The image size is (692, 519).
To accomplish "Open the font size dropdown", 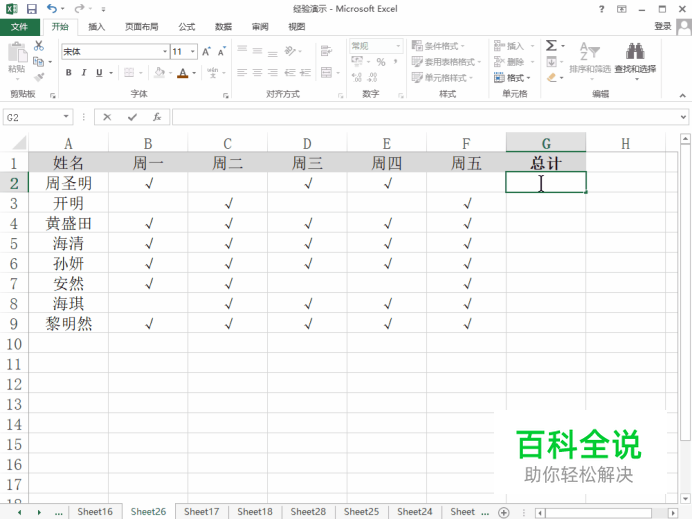I will (193, 52).
